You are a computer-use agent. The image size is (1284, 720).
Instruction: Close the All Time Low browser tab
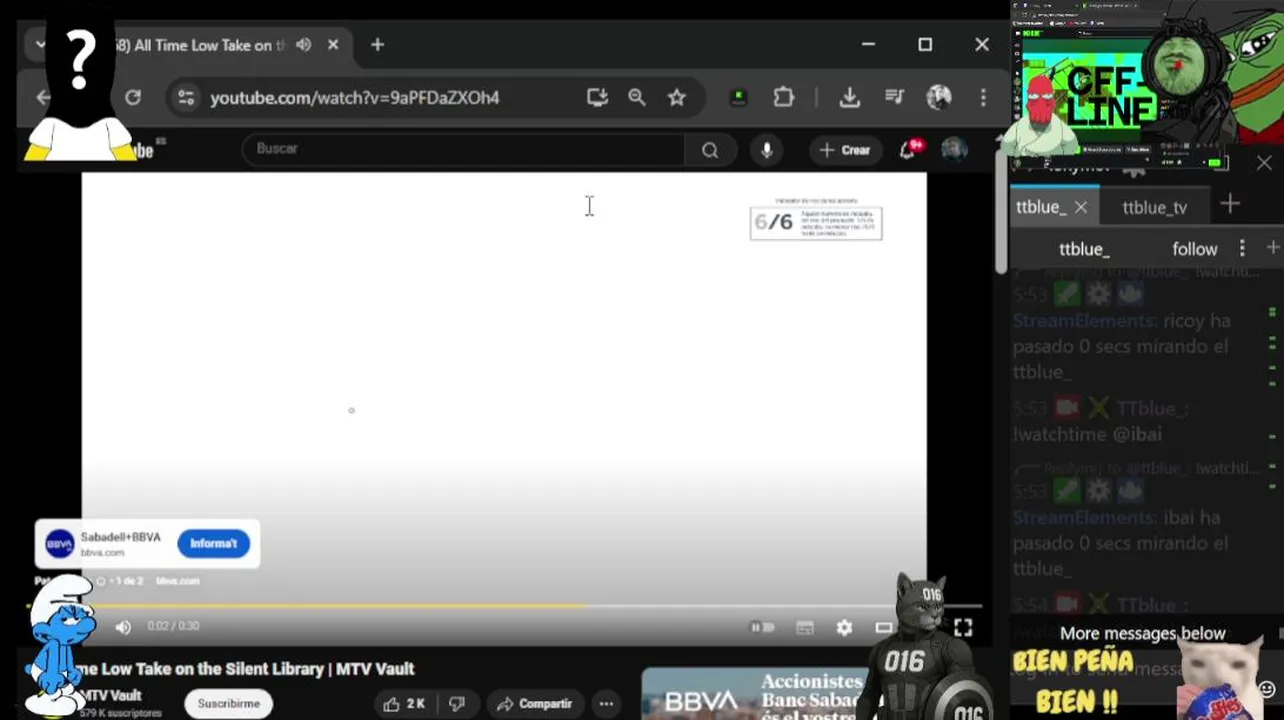[333, 45]
